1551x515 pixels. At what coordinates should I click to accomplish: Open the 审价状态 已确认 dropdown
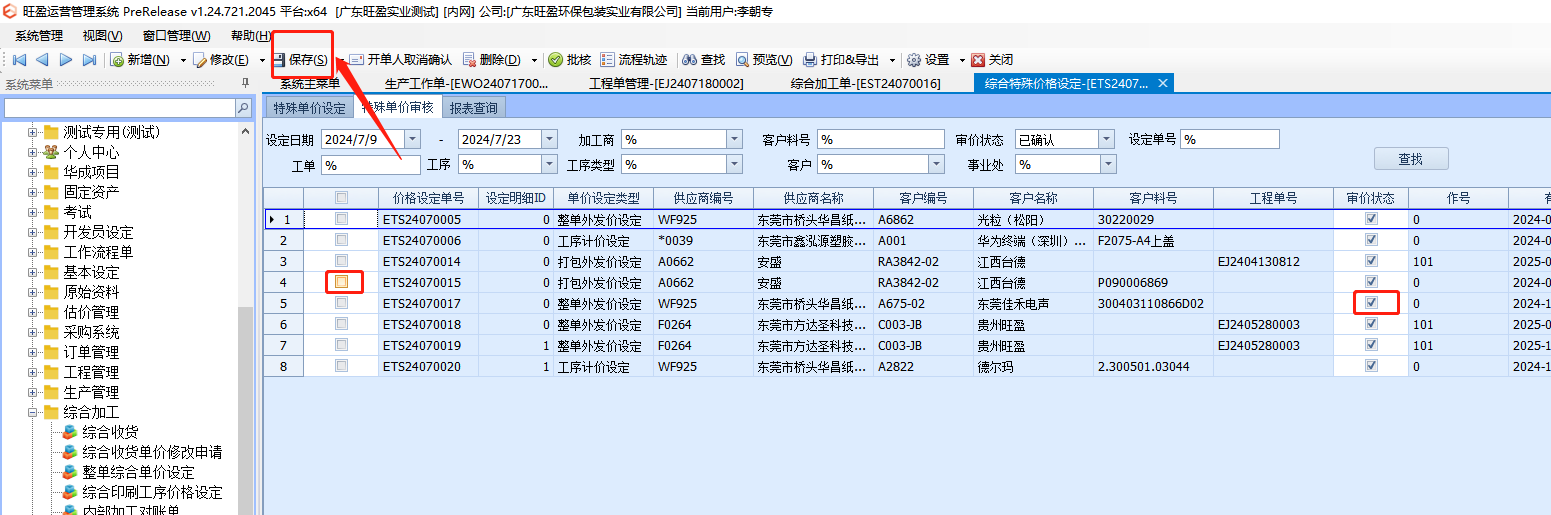click(x=1106, y=139)
